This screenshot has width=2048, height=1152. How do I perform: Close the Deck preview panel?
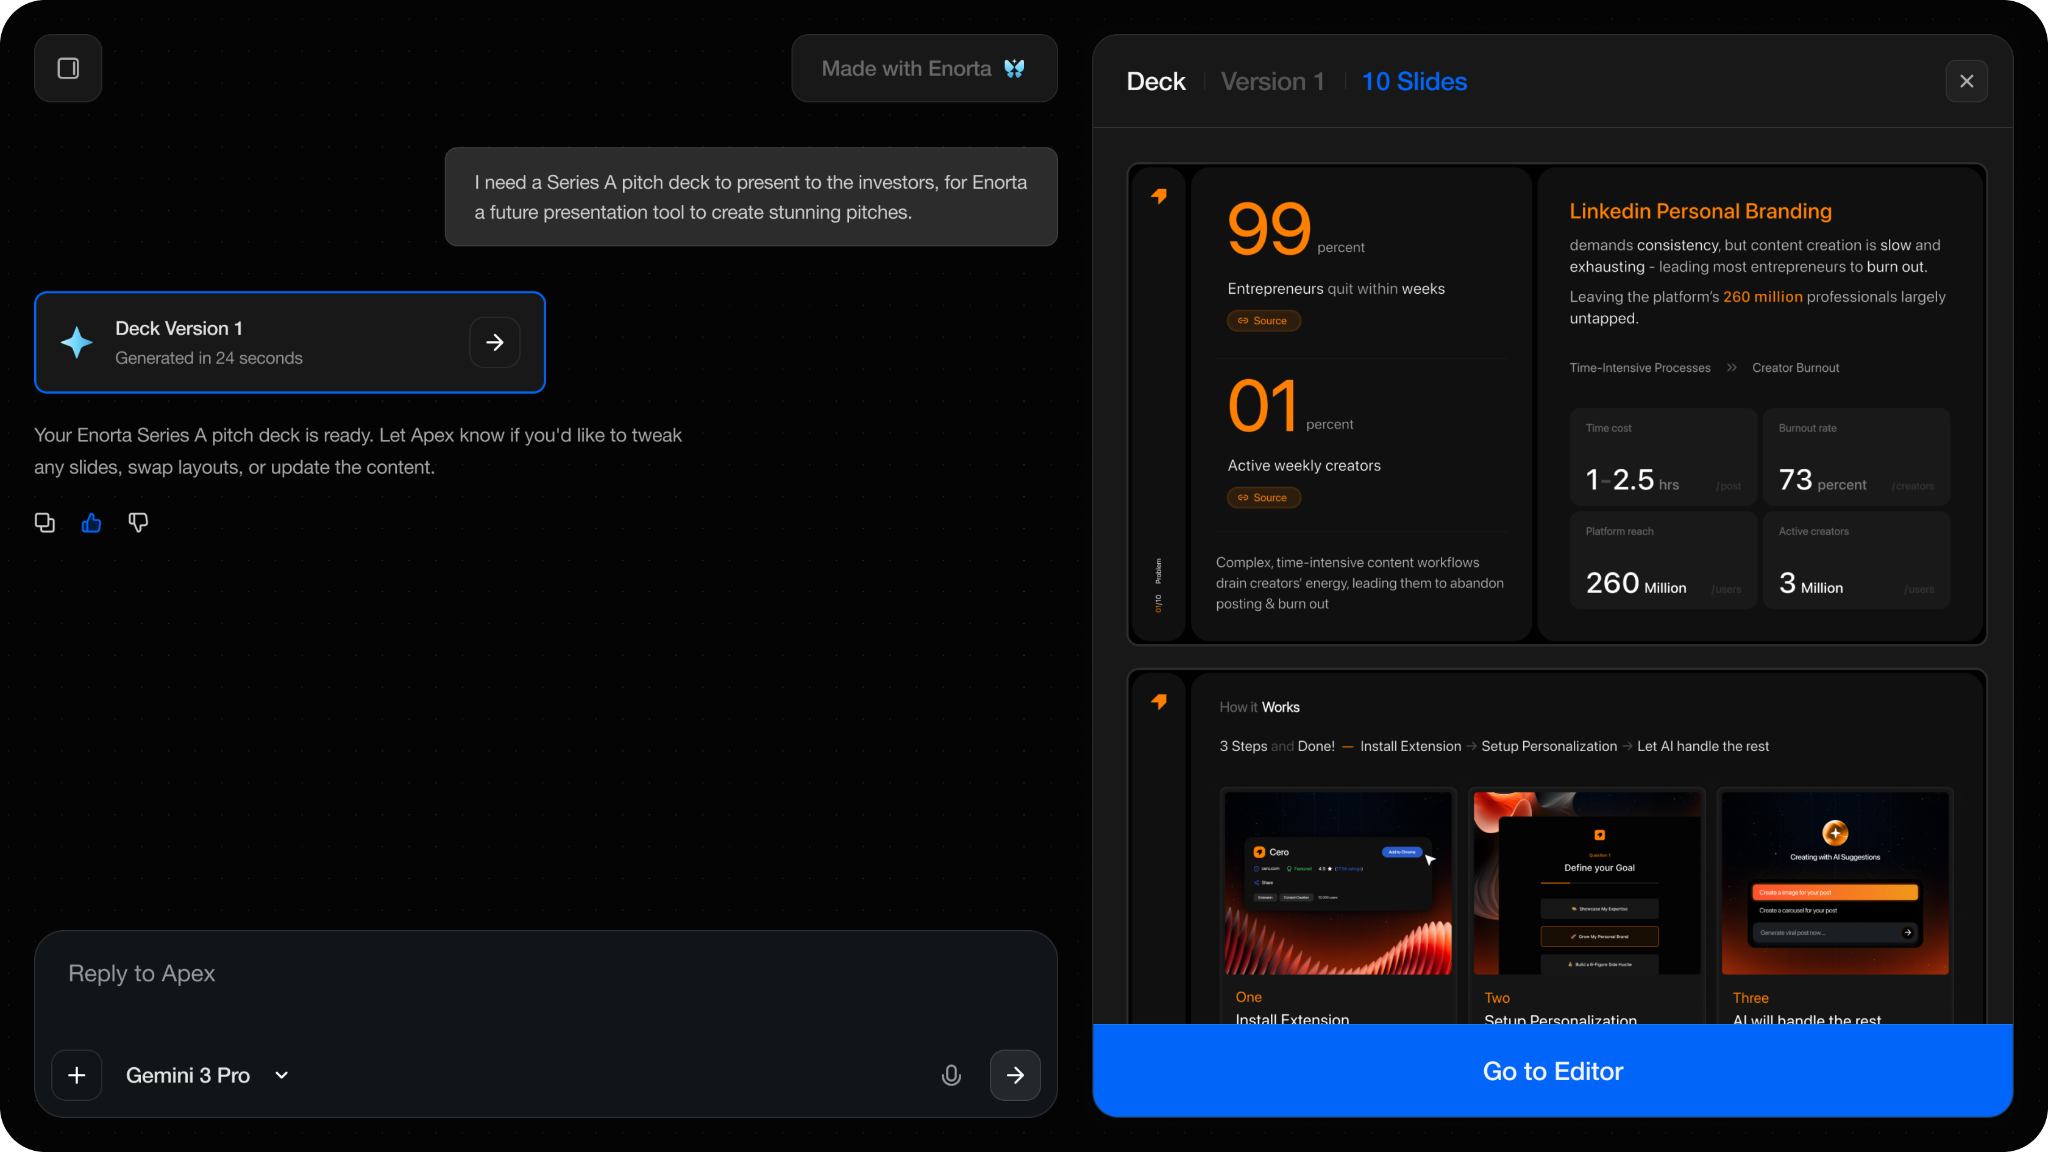pyautogui.click(x=1967, y=81)
